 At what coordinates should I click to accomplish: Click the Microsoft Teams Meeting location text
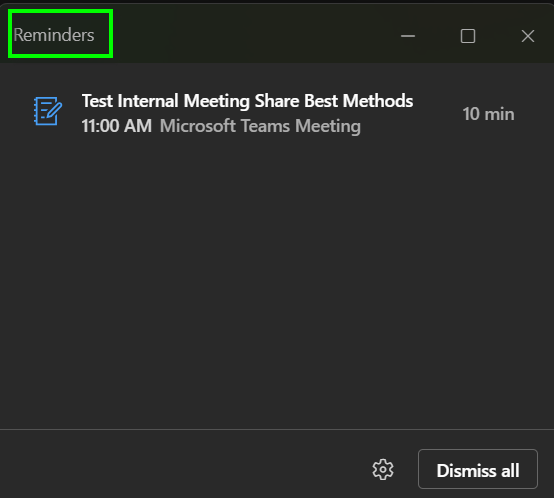(x=260, y=126)
